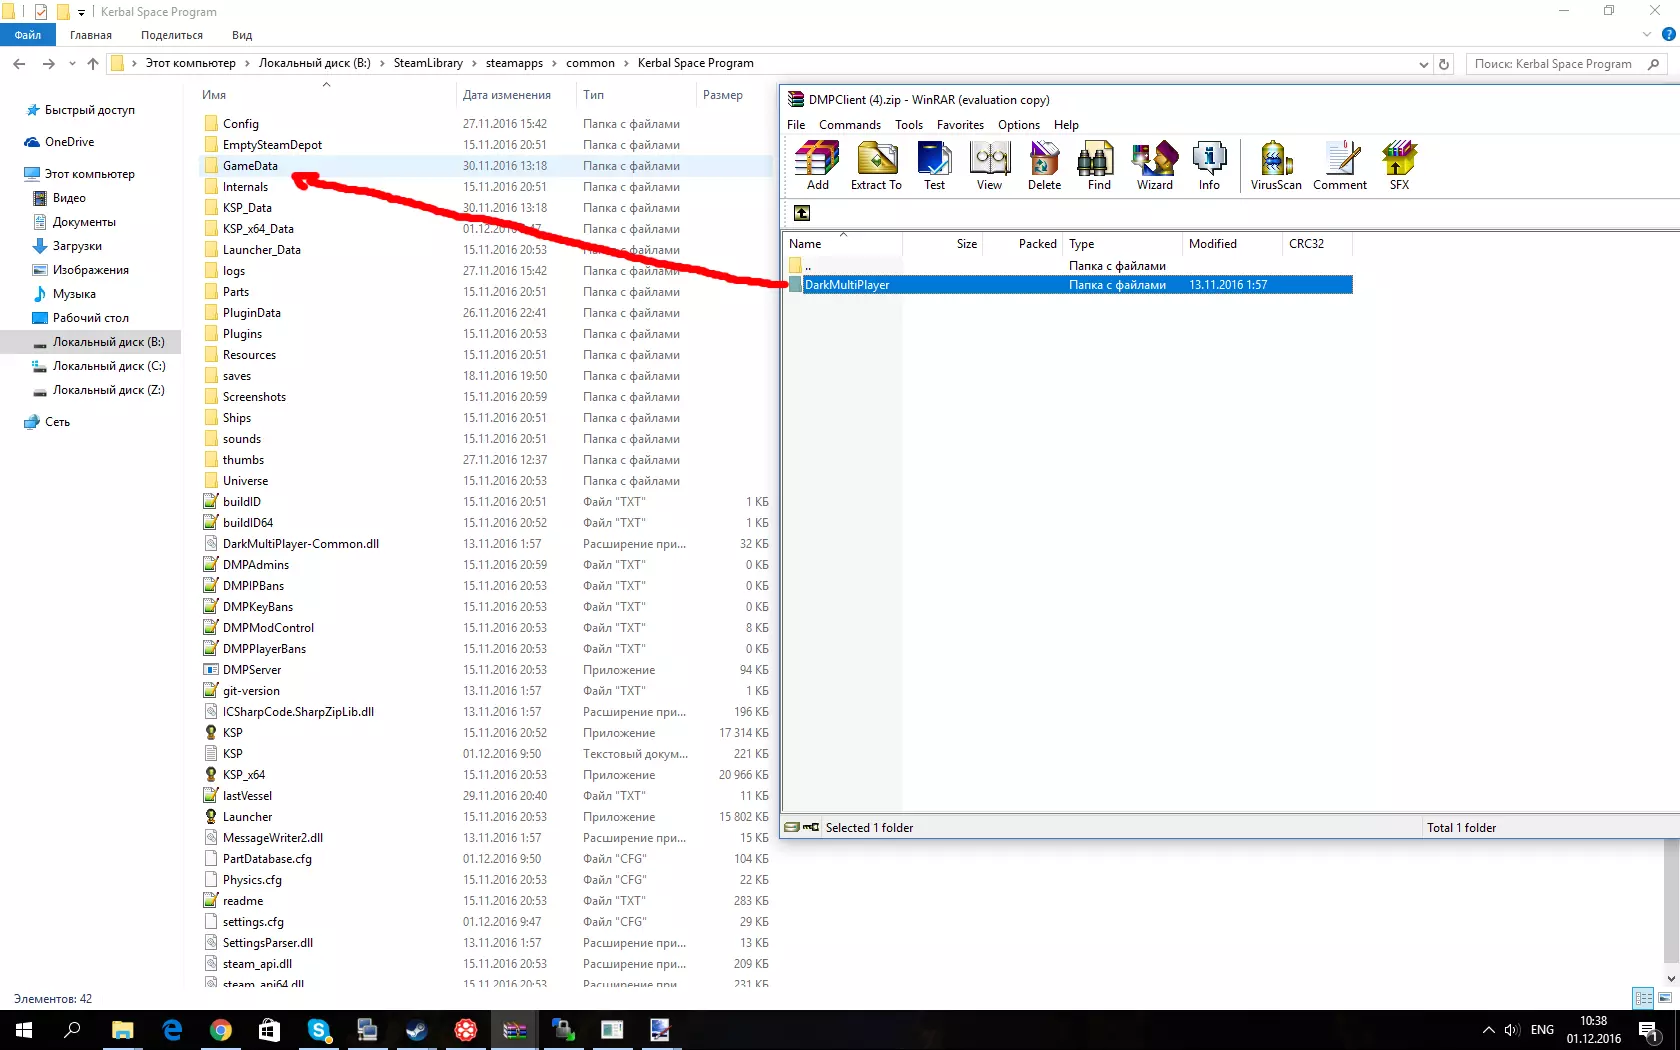1680x1050 pixels.
Task: Click the volume icon in system tray
Action: (1511, 1030)
